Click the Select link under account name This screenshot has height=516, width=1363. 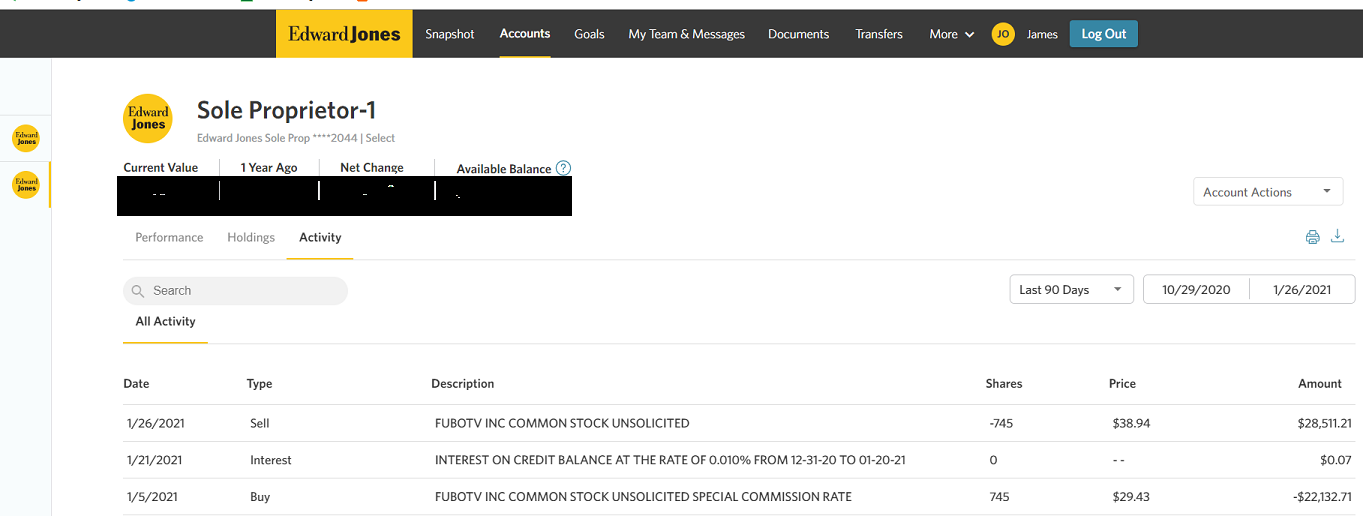(380, 138)
